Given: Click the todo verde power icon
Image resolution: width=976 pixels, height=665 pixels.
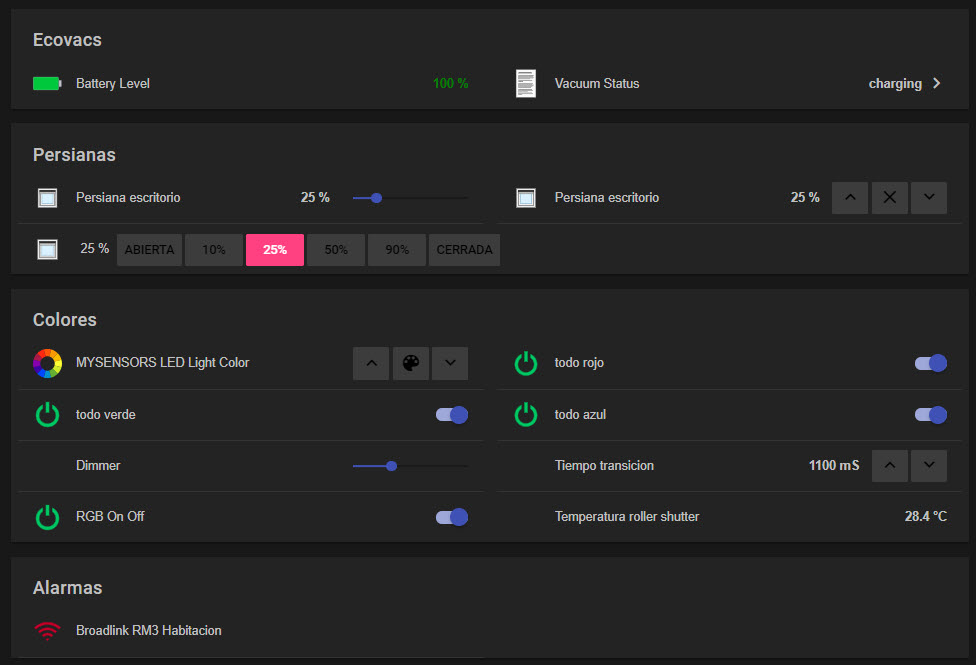Looking at the screenshot, I should [47, 414].
